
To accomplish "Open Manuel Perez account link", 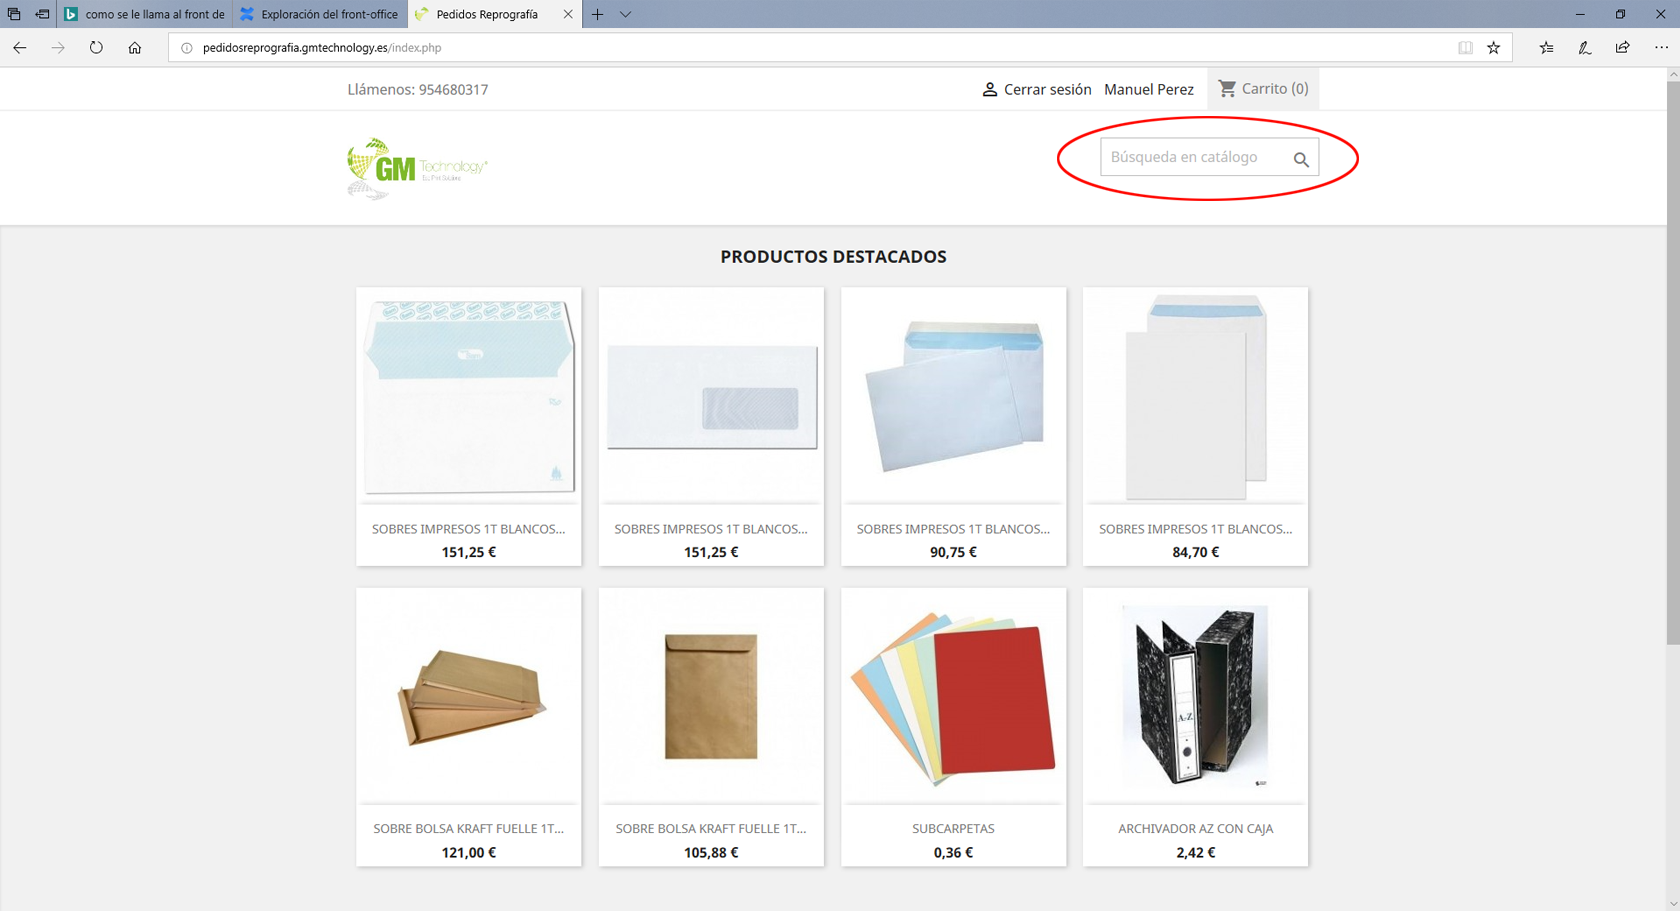I will tap(1148, 89).
